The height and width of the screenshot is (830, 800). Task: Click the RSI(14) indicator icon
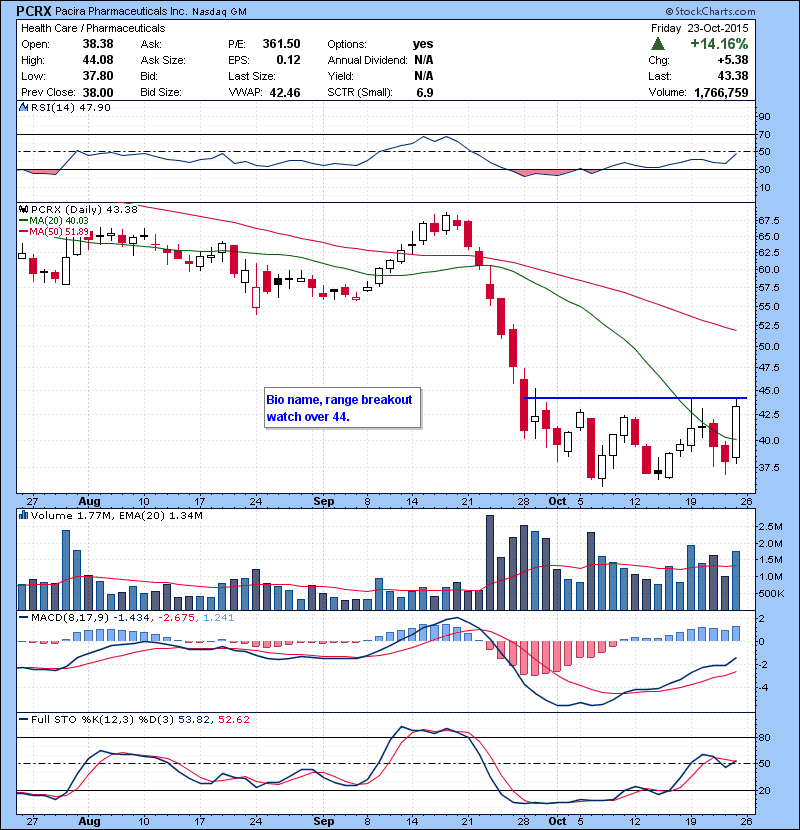coord(23,107)
